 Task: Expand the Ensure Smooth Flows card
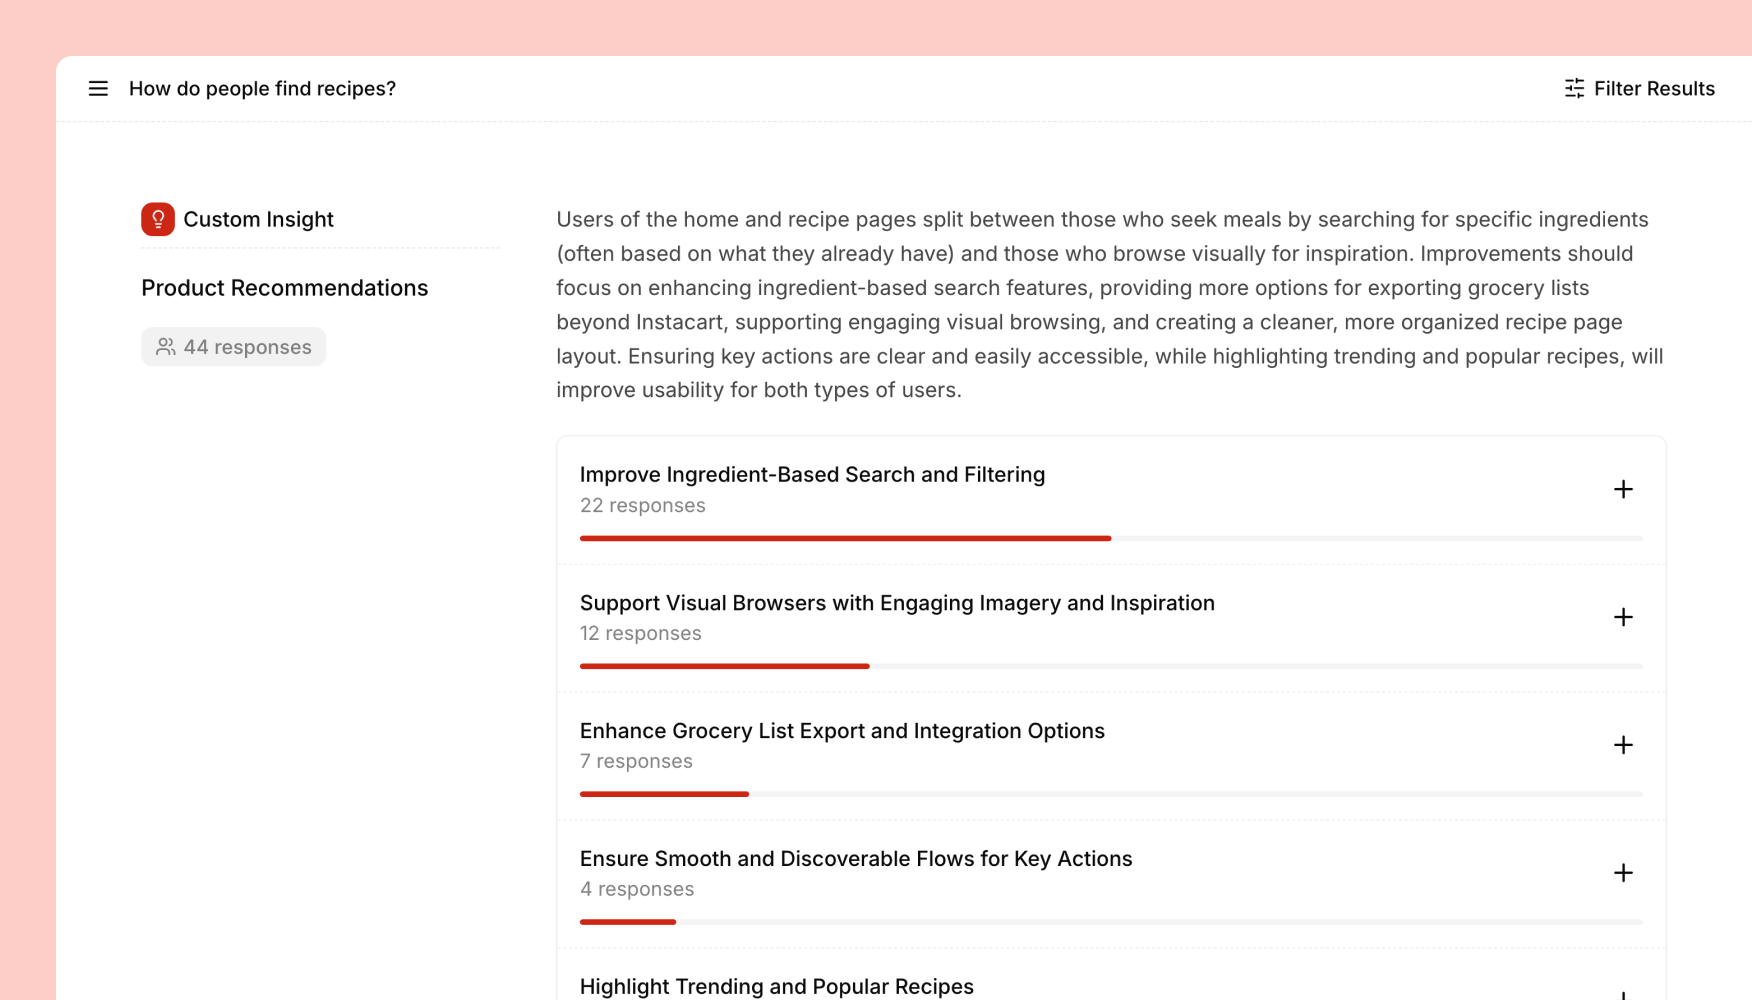pos(1622,872)
